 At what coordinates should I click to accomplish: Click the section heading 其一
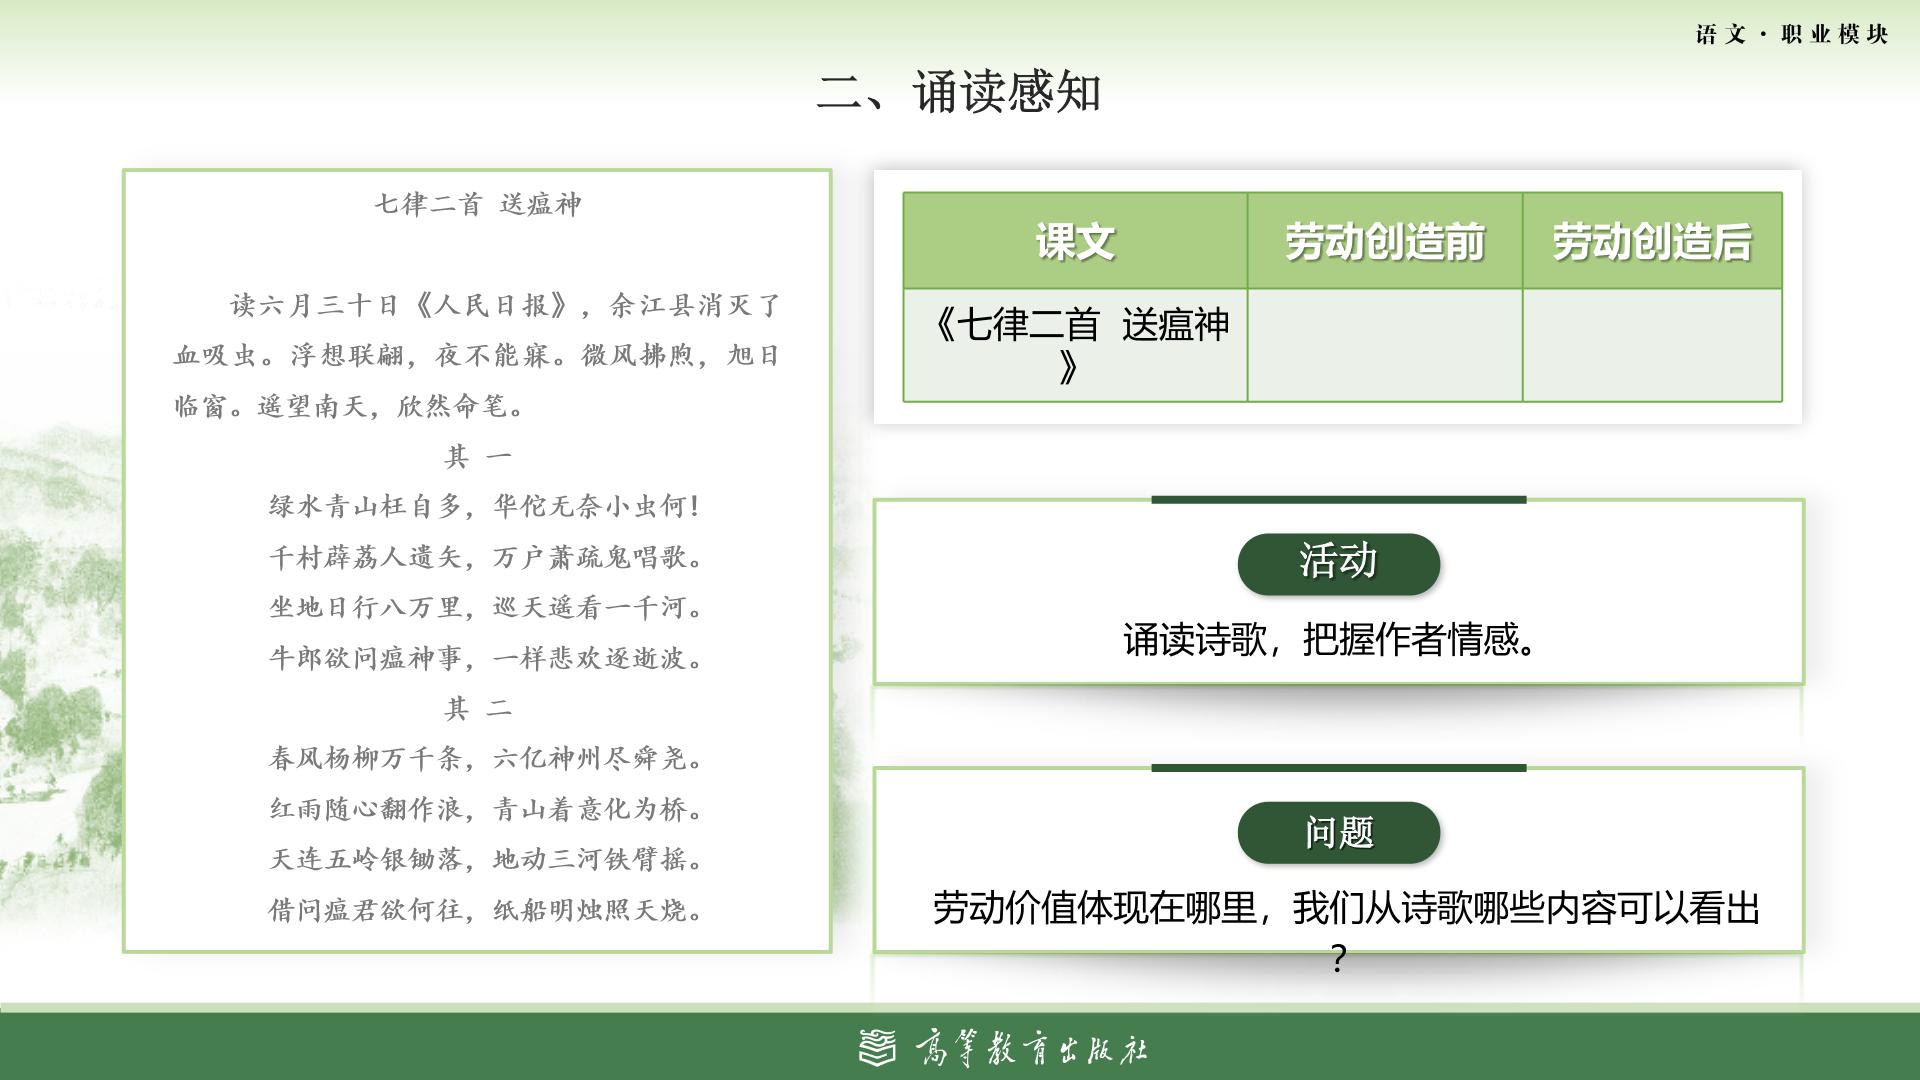(x=478, y=457)
